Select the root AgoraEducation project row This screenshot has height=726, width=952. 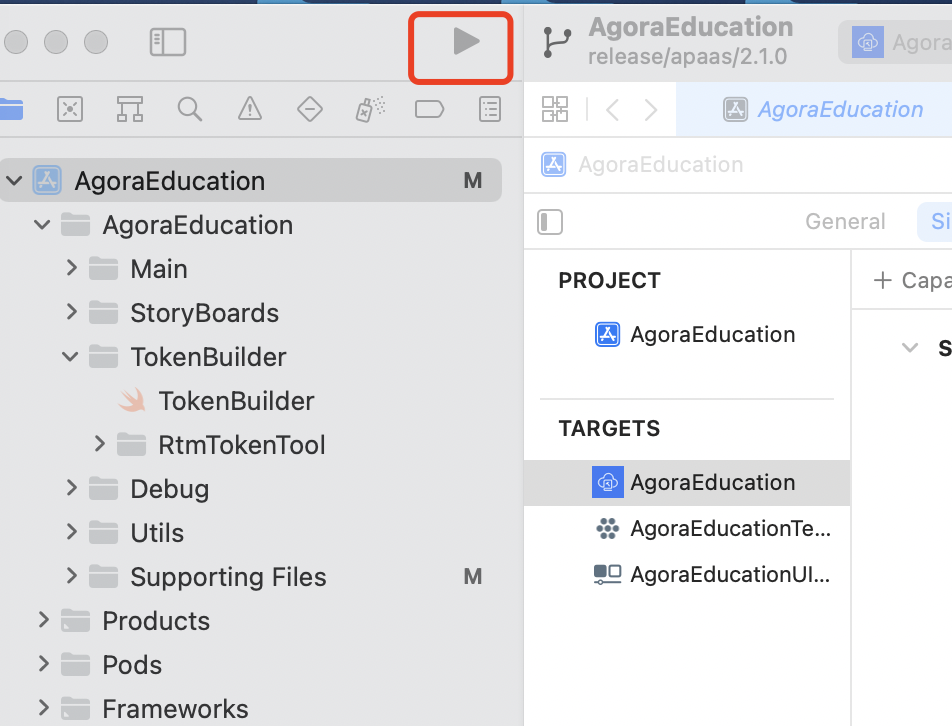251,181
